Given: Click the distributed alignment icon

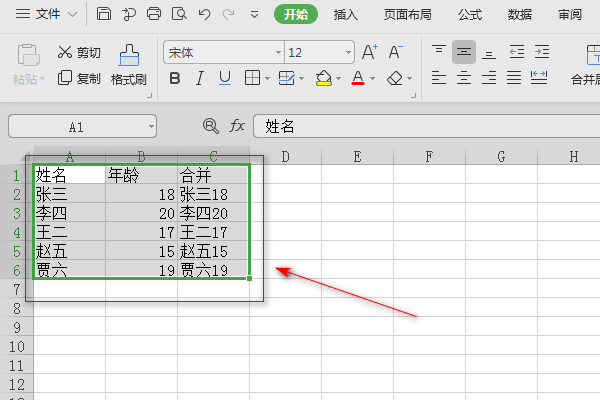Looking at the screenshot, I should [x=539, y=78].
